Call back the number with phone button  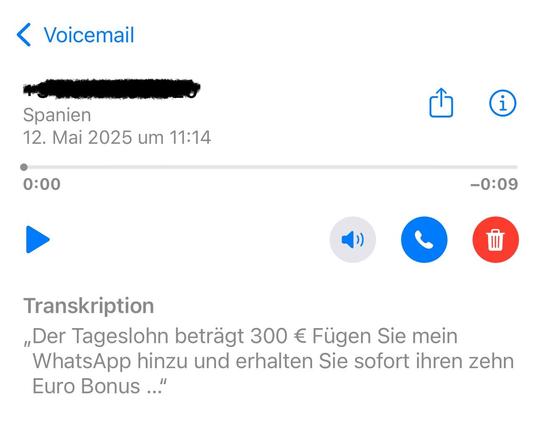point(424,240)
